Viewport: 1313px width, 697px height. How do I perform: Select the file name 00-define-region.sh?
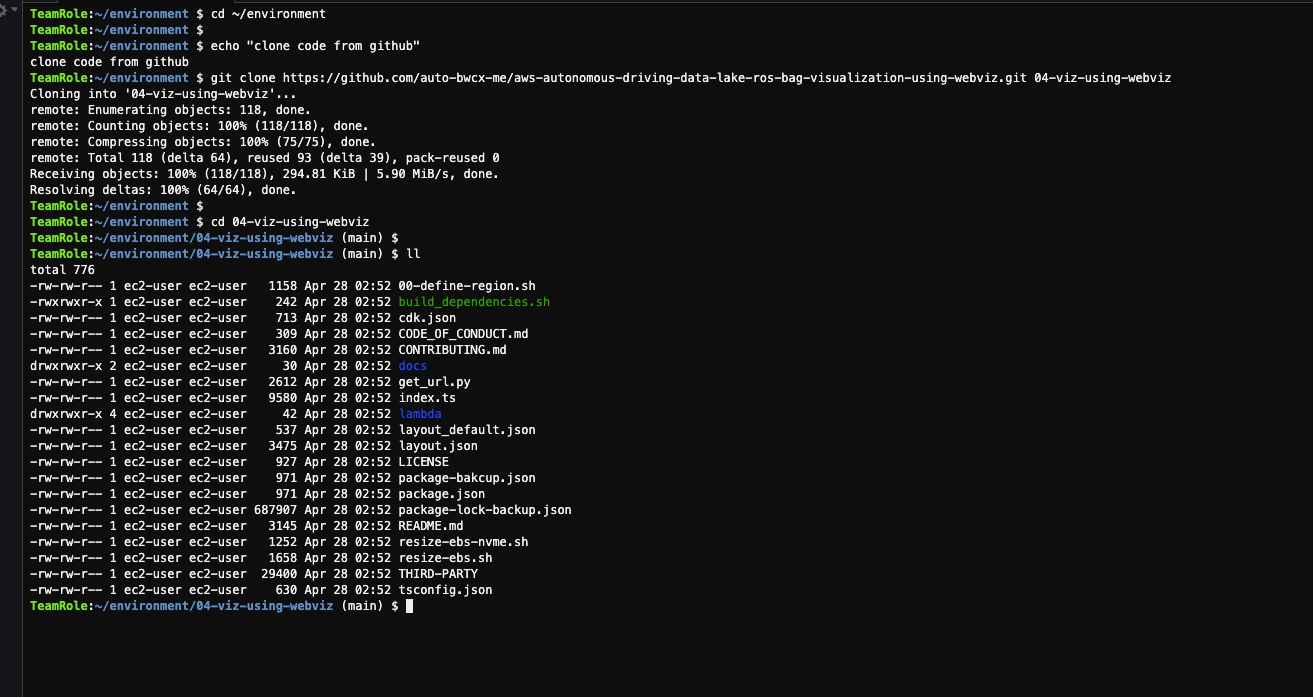[x=465, y=286]
